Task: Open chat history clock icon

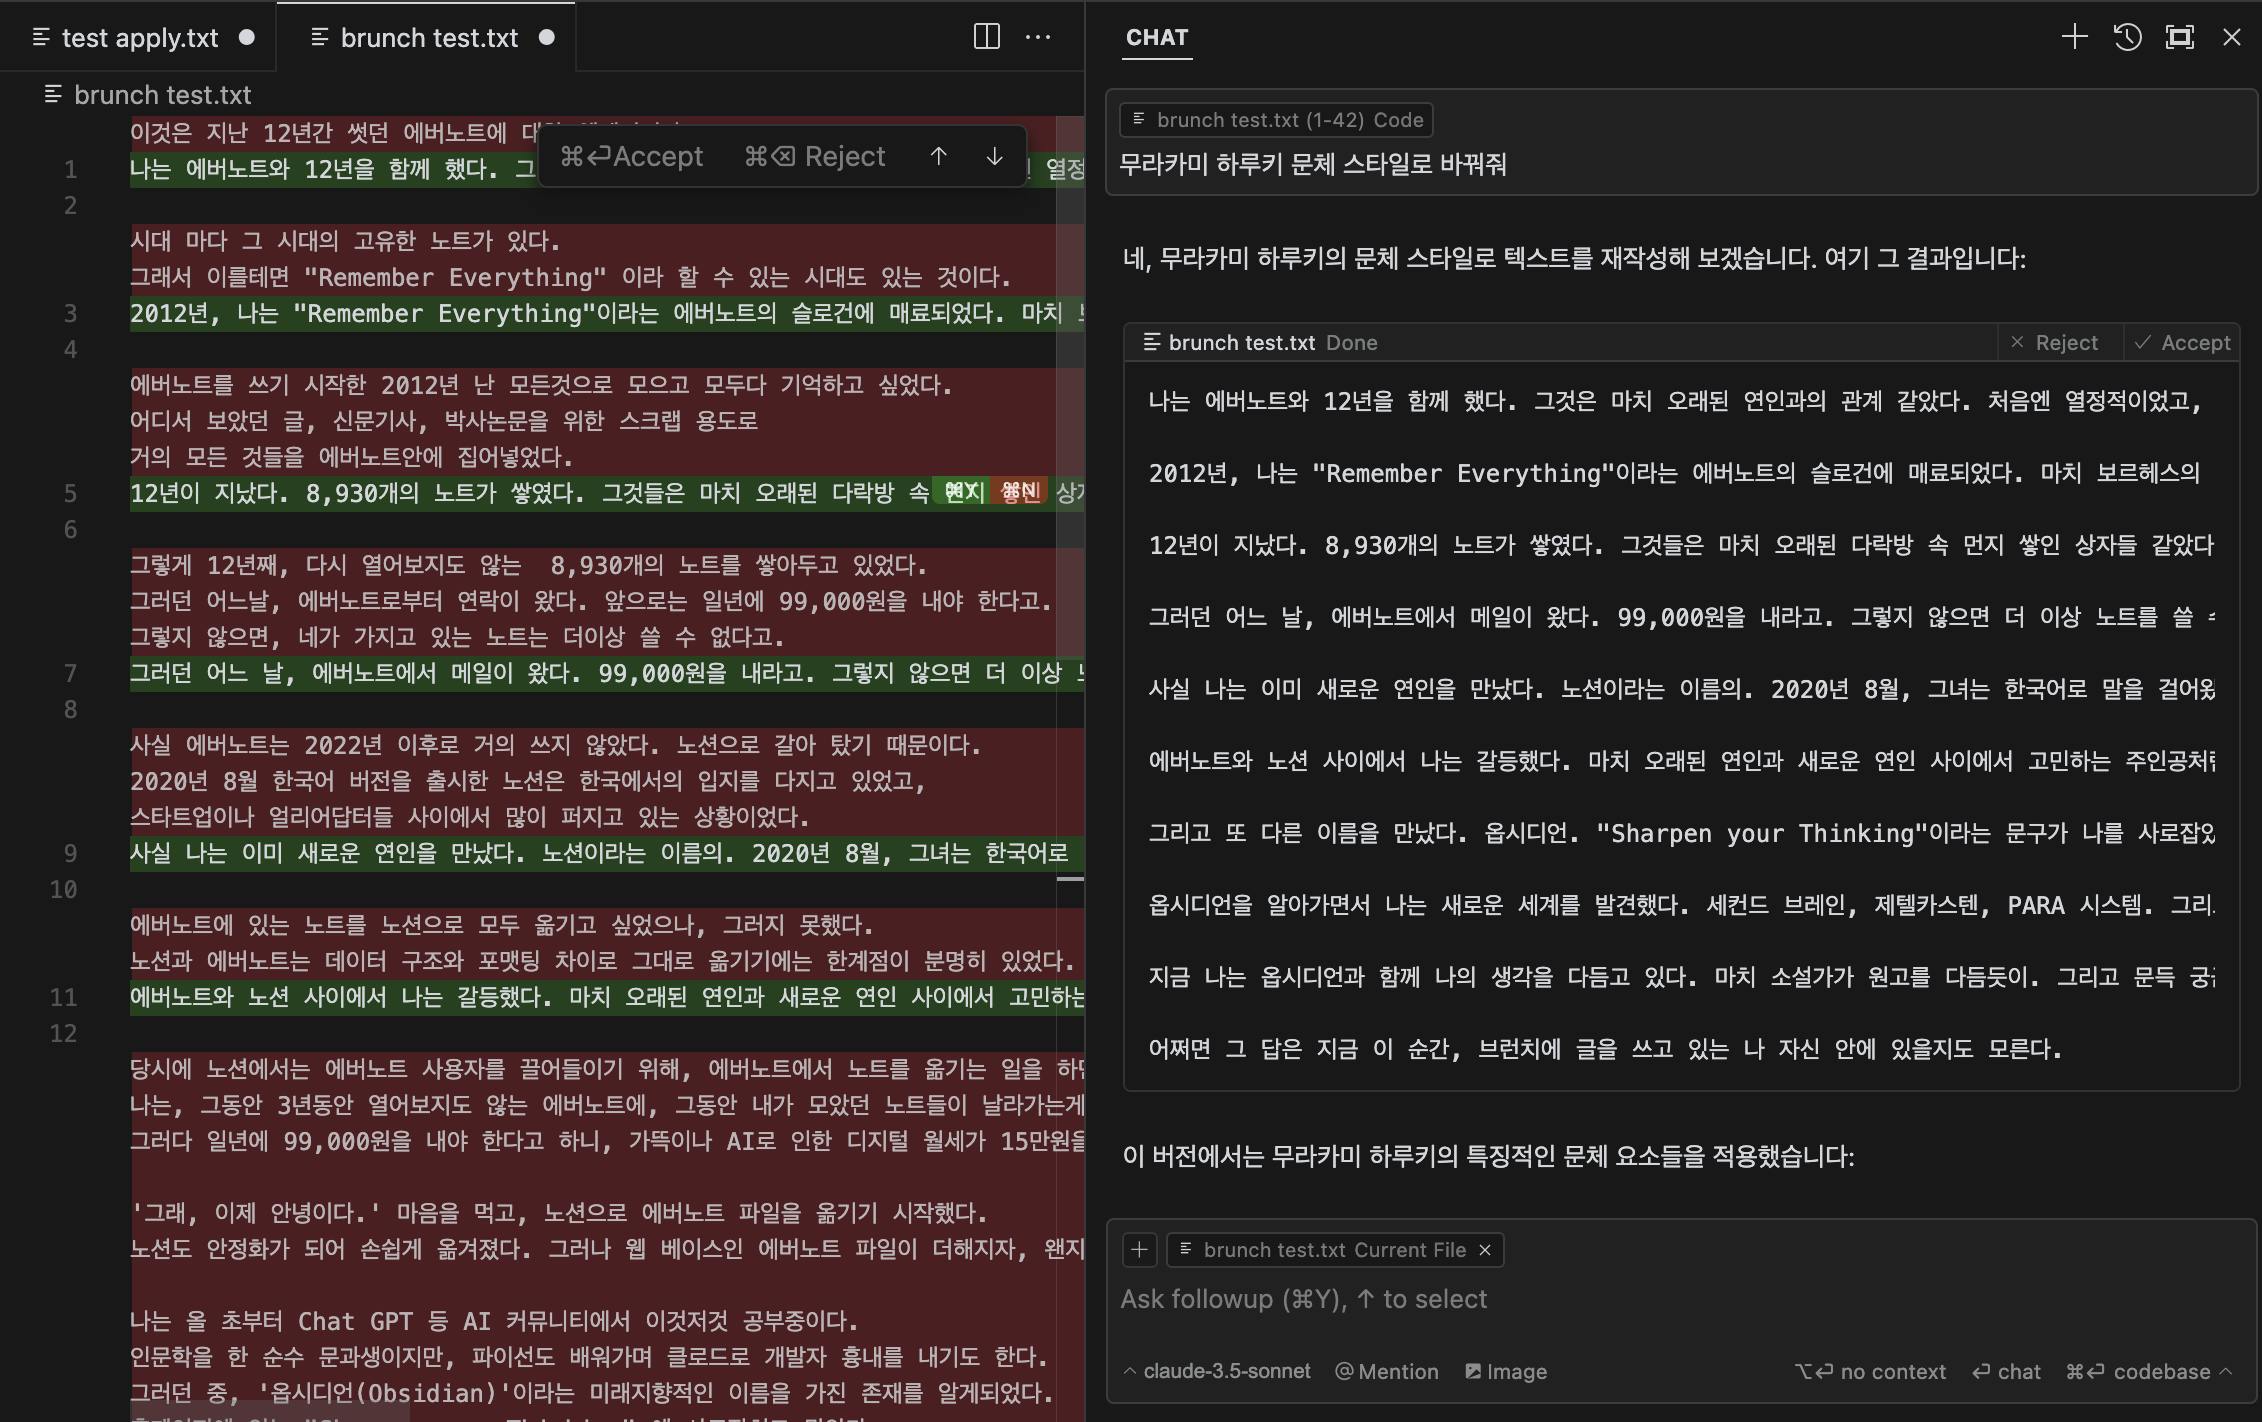Action: tap(2127, 37)
